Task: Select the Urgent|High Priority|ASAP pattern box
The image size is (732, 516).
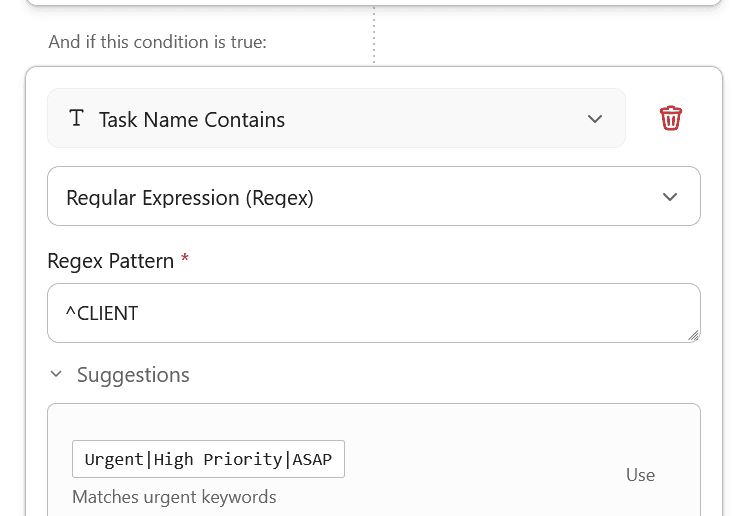Action: (x=208, y=459)
